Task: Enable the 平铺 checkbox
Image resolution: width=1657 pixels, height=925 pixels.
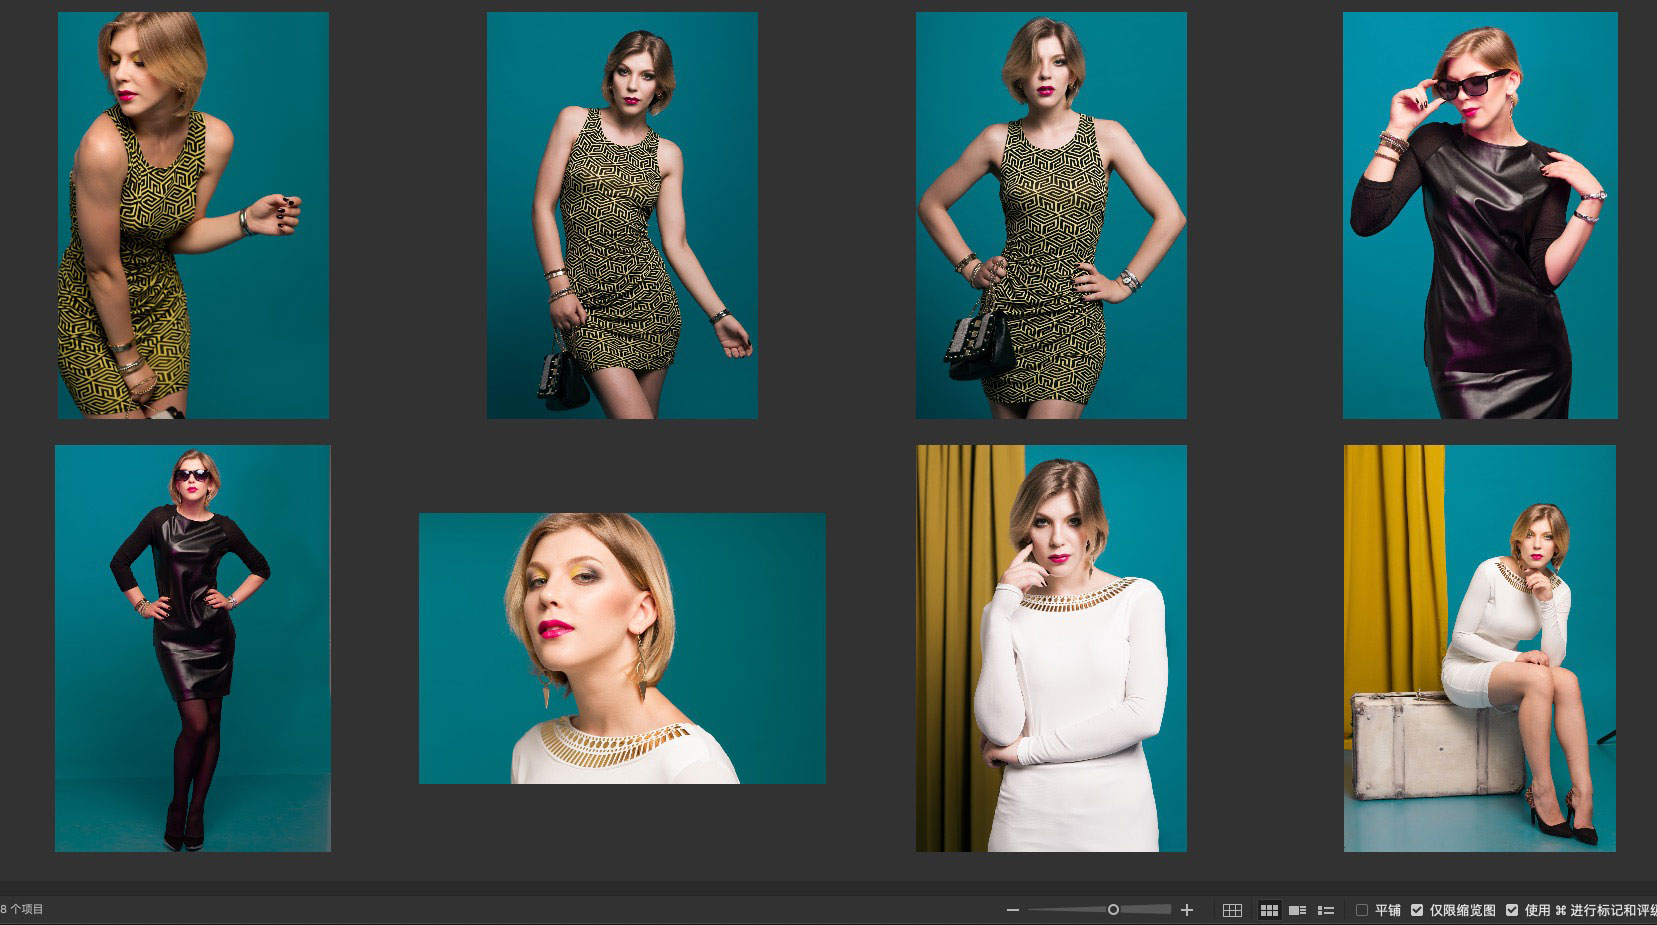Action: [1362, 910]
